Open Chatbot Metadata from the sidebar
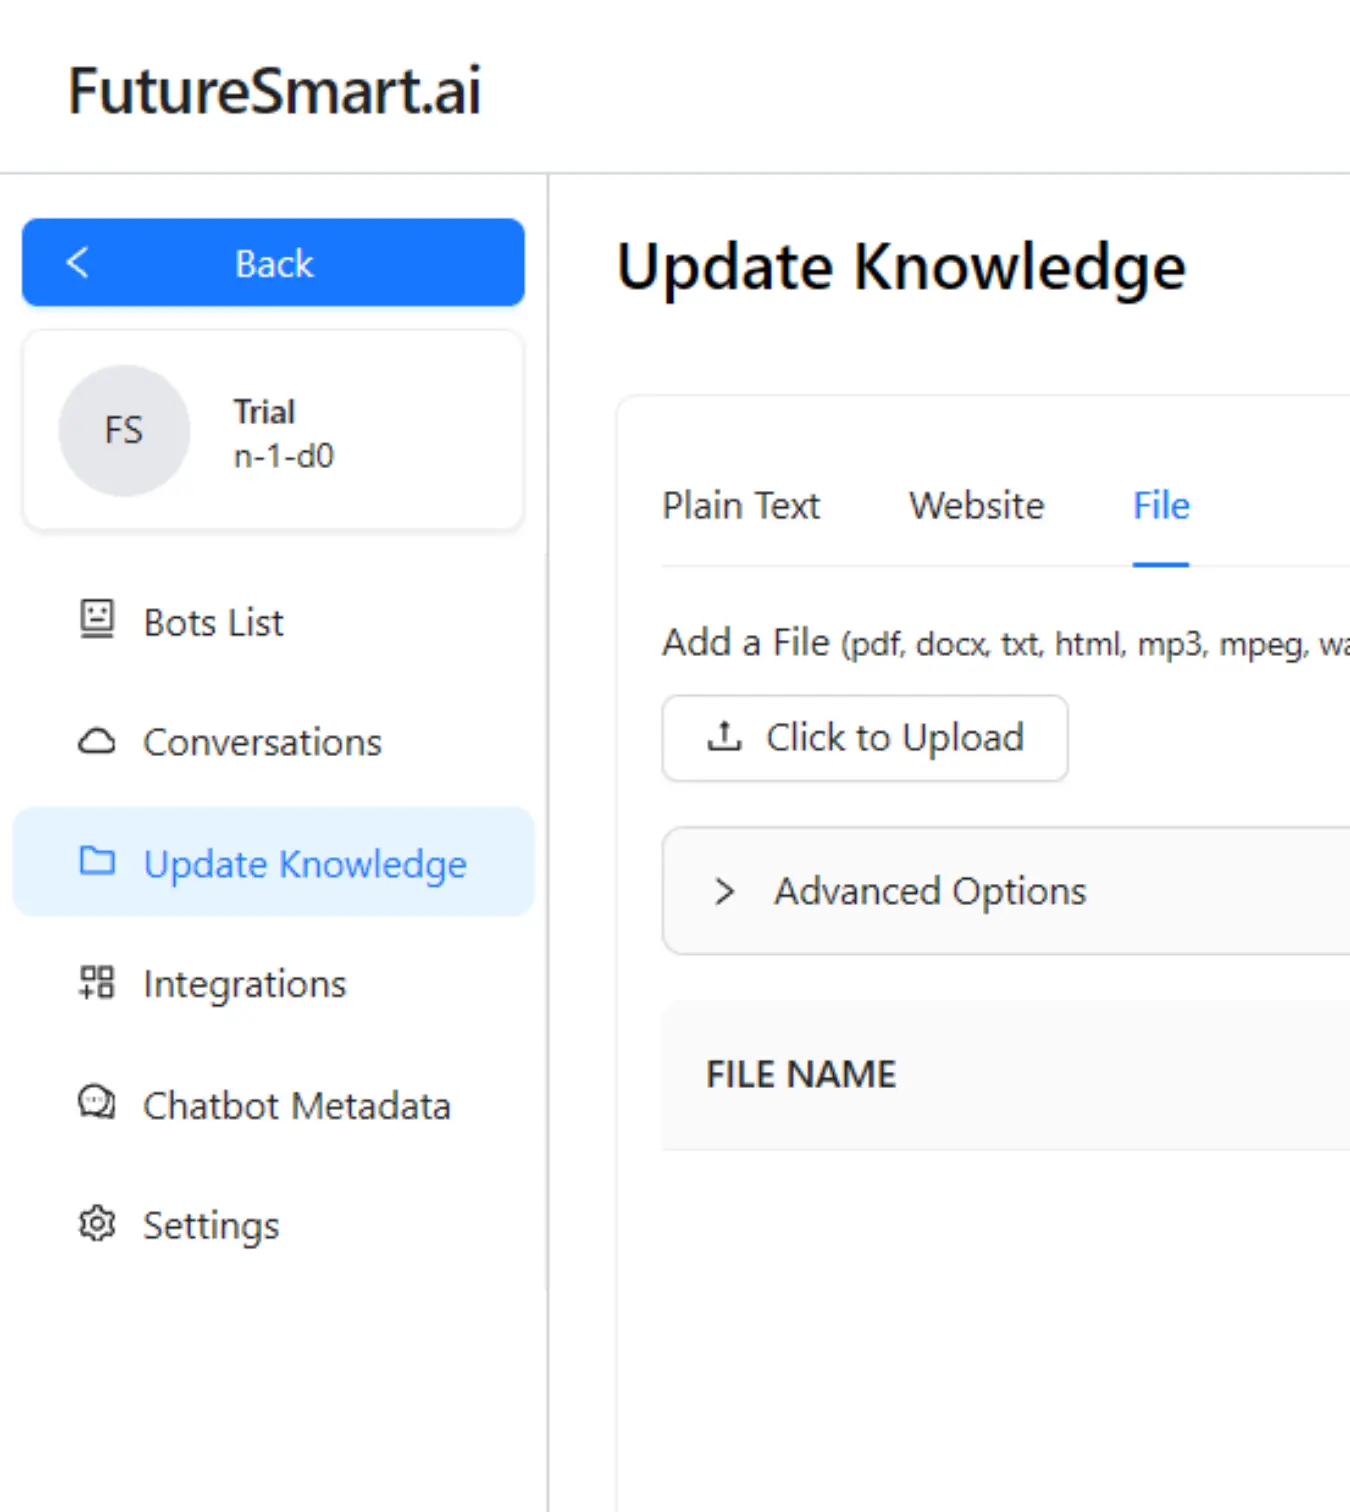This screenshot has height=1512, width=1350. tap(296, 1106)
